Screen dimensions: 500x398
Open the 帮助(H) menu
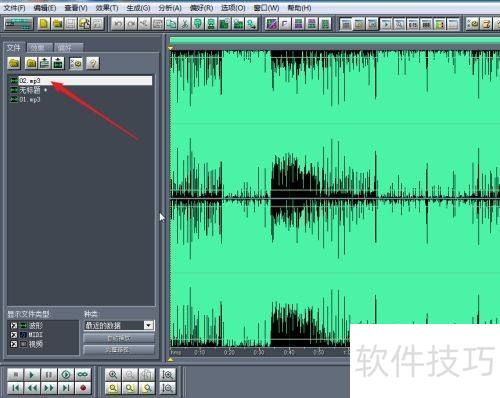[x=299, y=8]
